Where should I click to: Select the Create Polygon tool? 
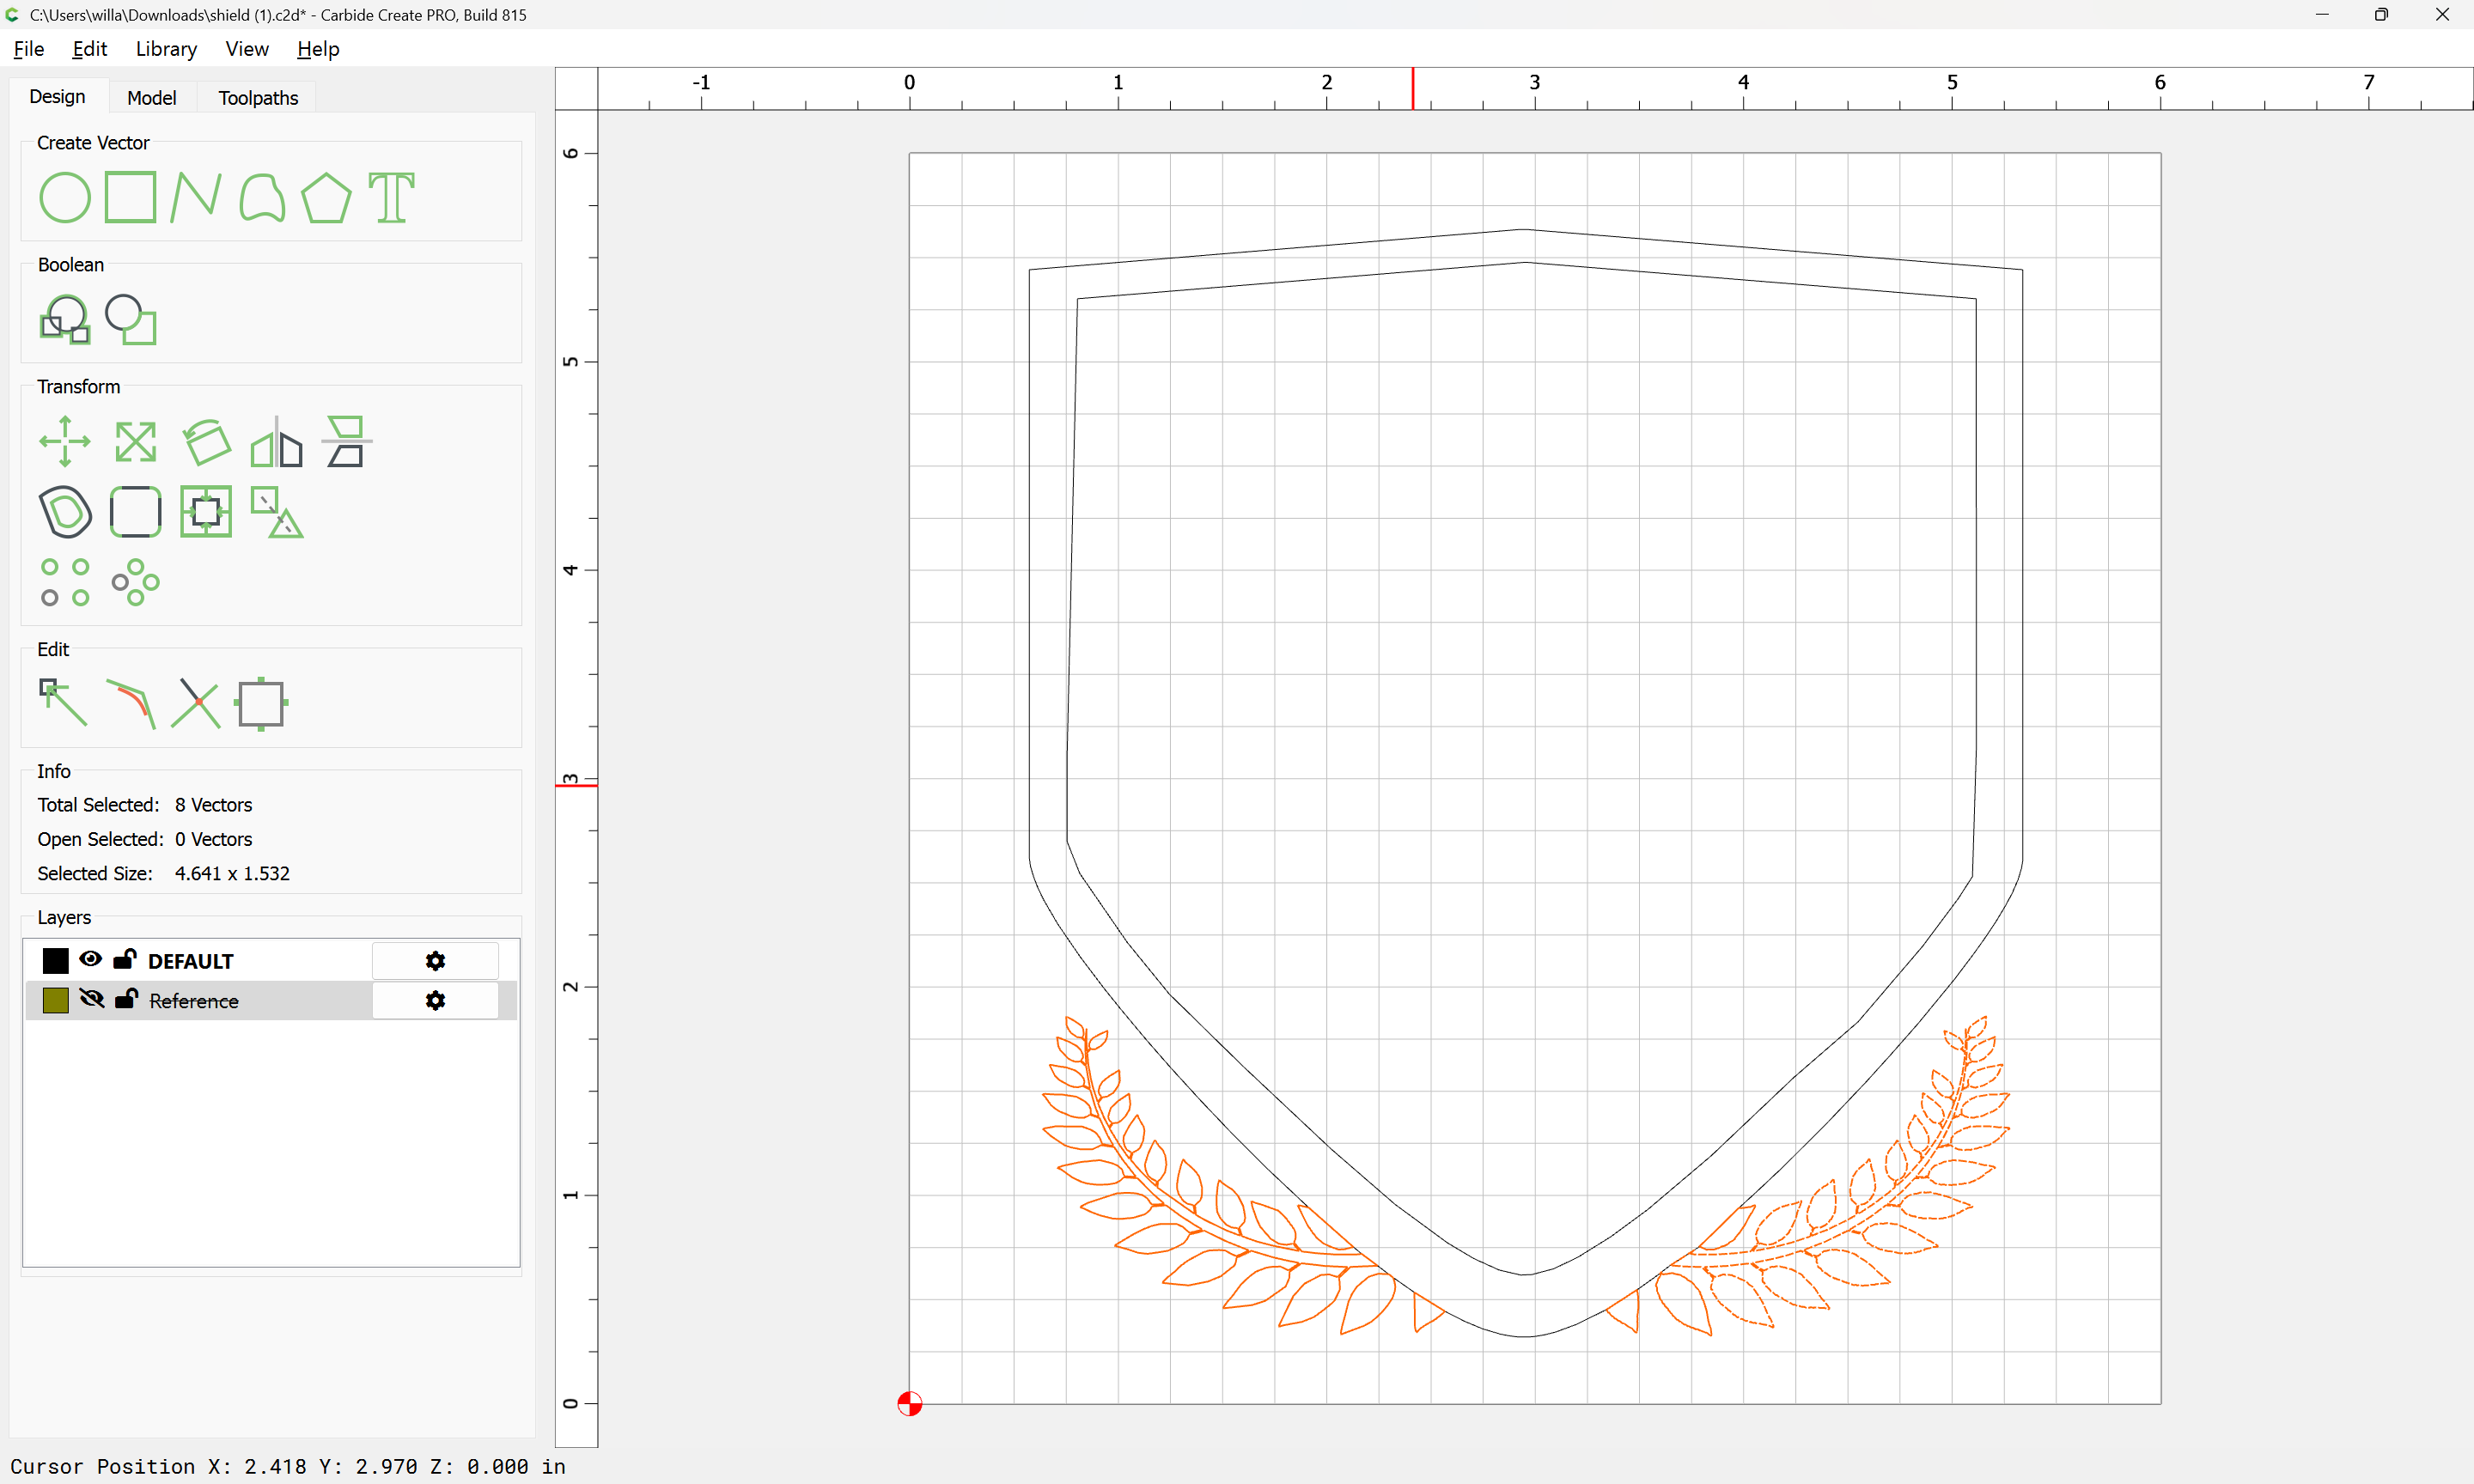pos(326,197)
